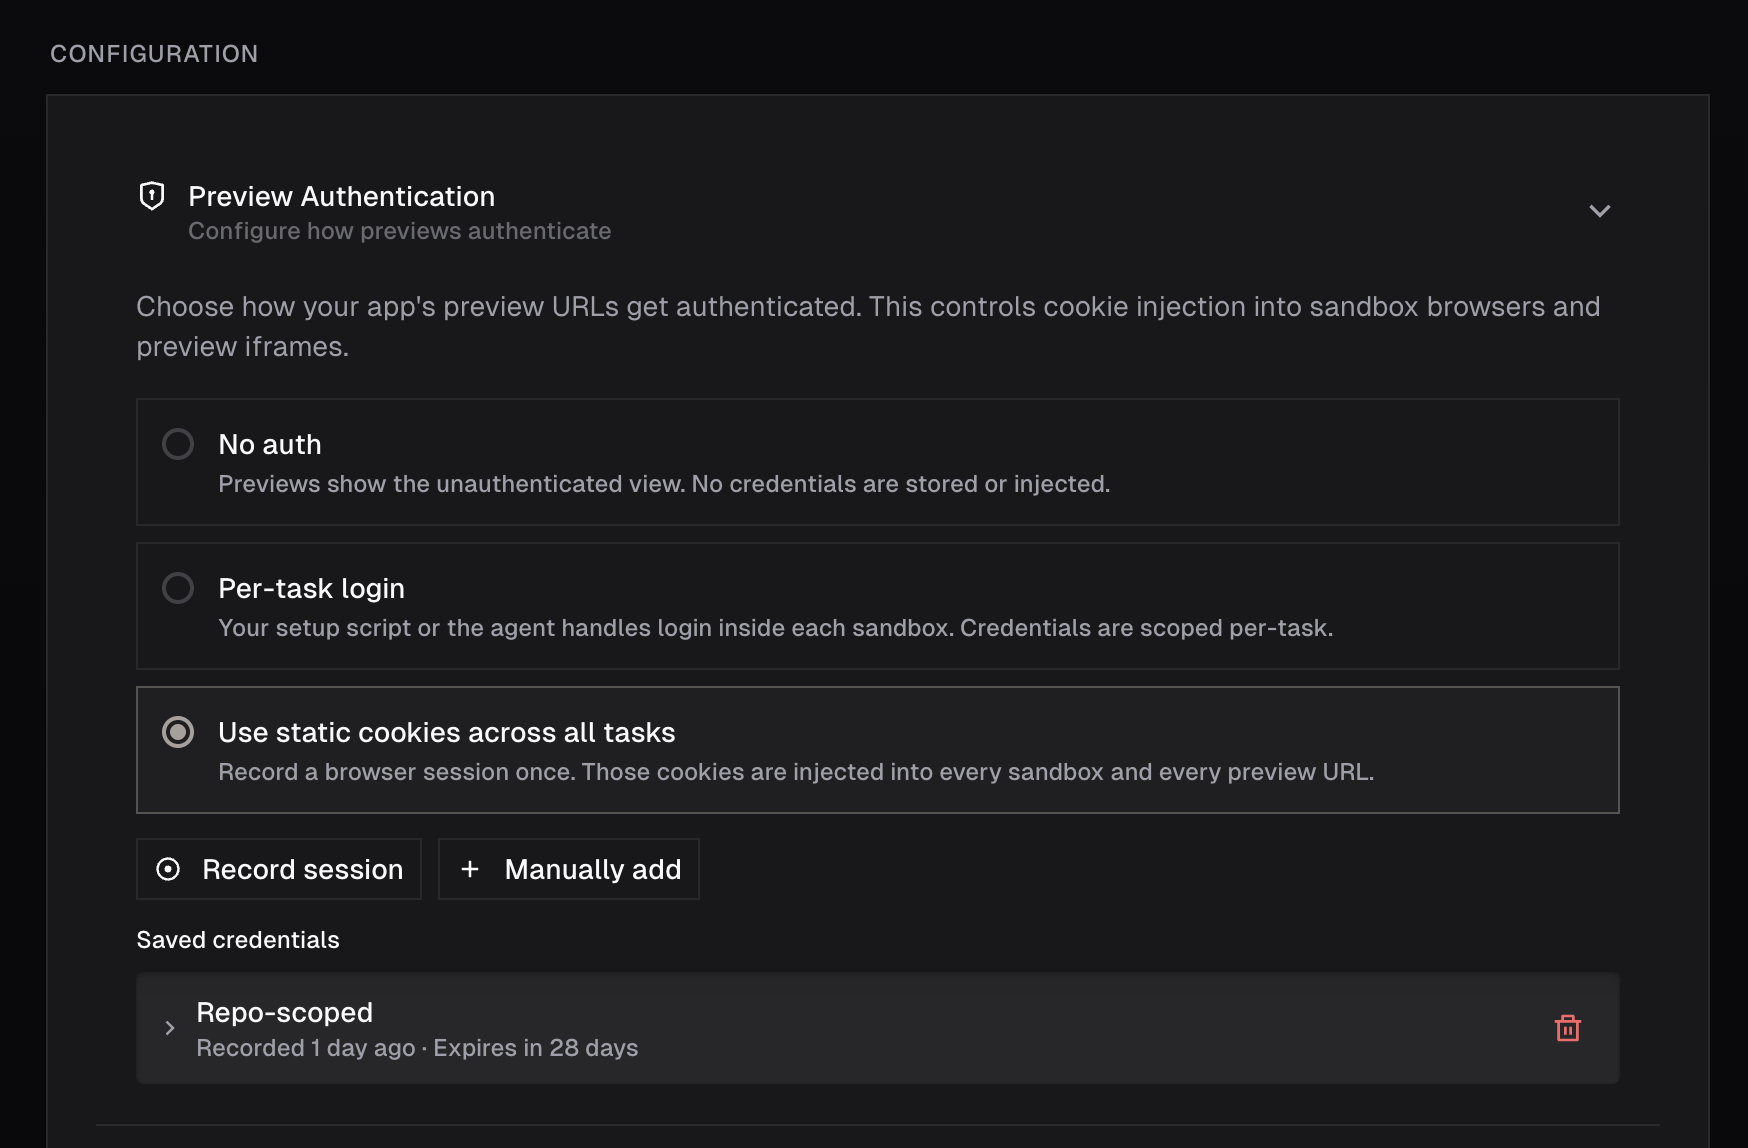Collapse the Preview Authentication section chevron

(x=1599, y=211)
